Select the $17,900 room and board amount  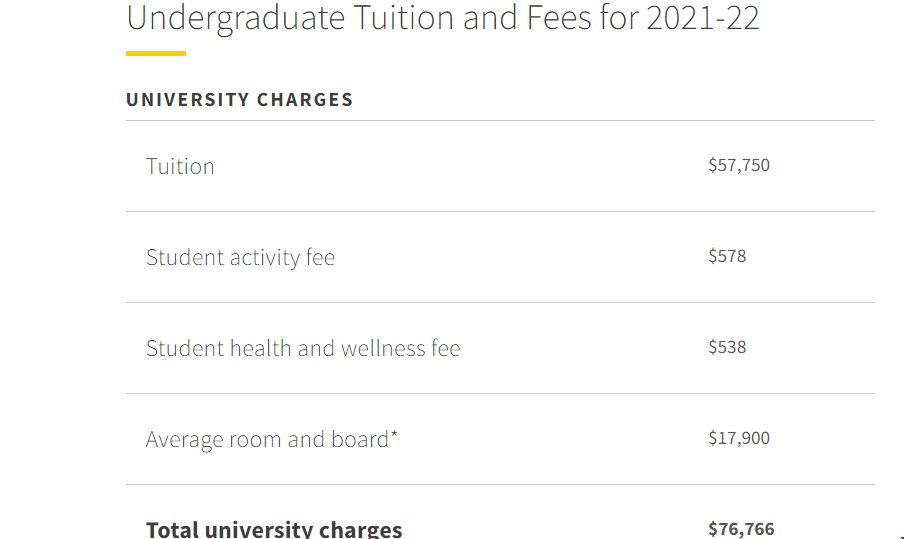739,438
